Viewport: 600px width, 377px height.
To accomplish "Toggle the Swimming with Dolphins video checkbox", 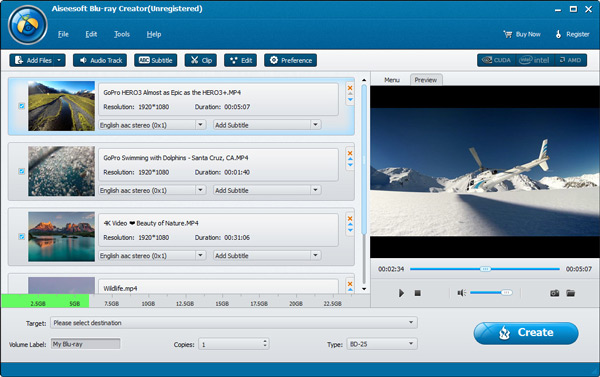I will [x=22, y=171].
